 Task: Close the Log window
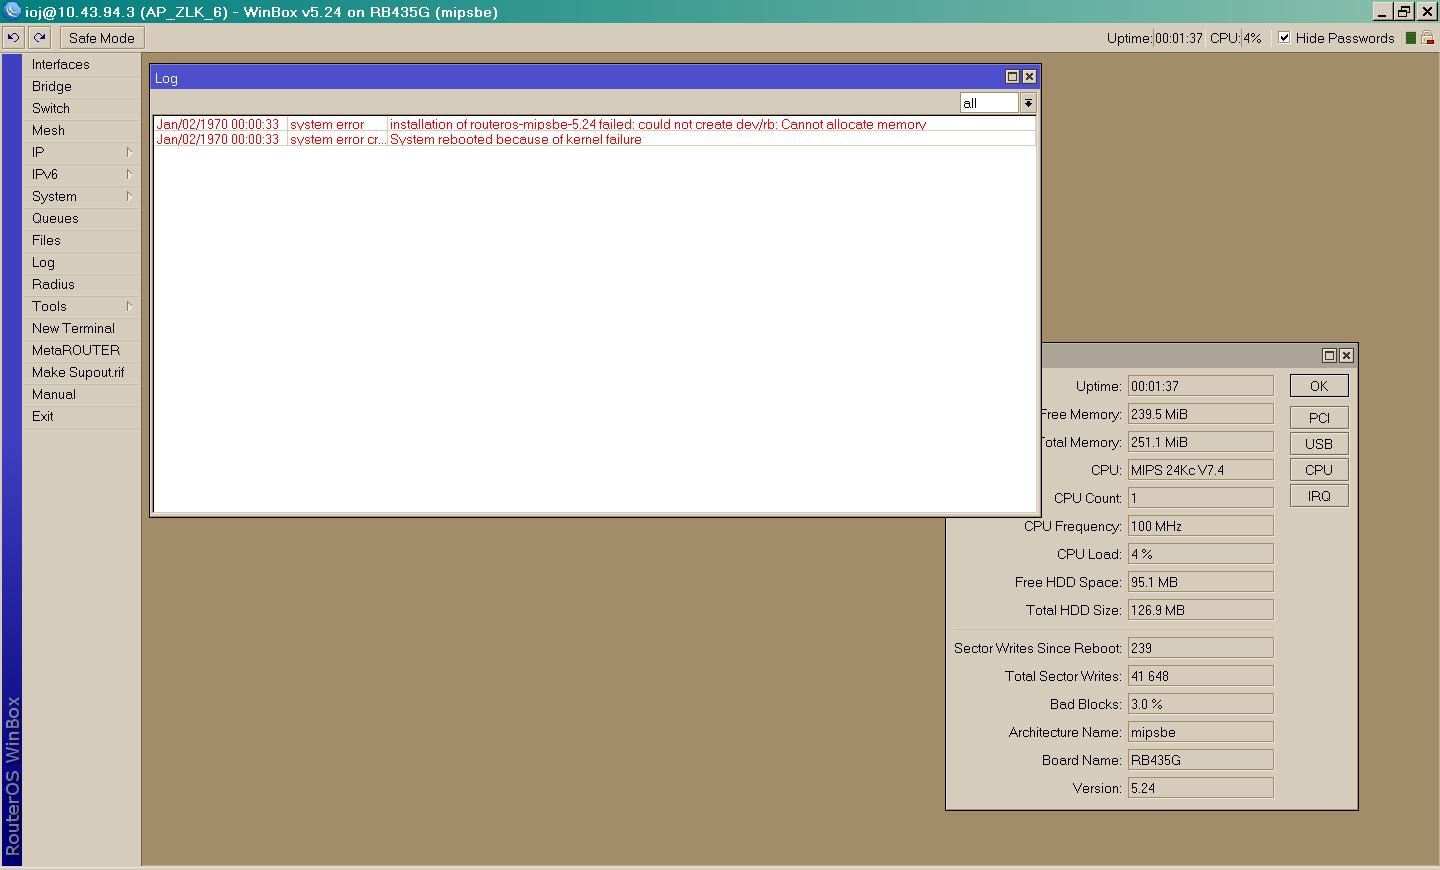(1029, 77)
